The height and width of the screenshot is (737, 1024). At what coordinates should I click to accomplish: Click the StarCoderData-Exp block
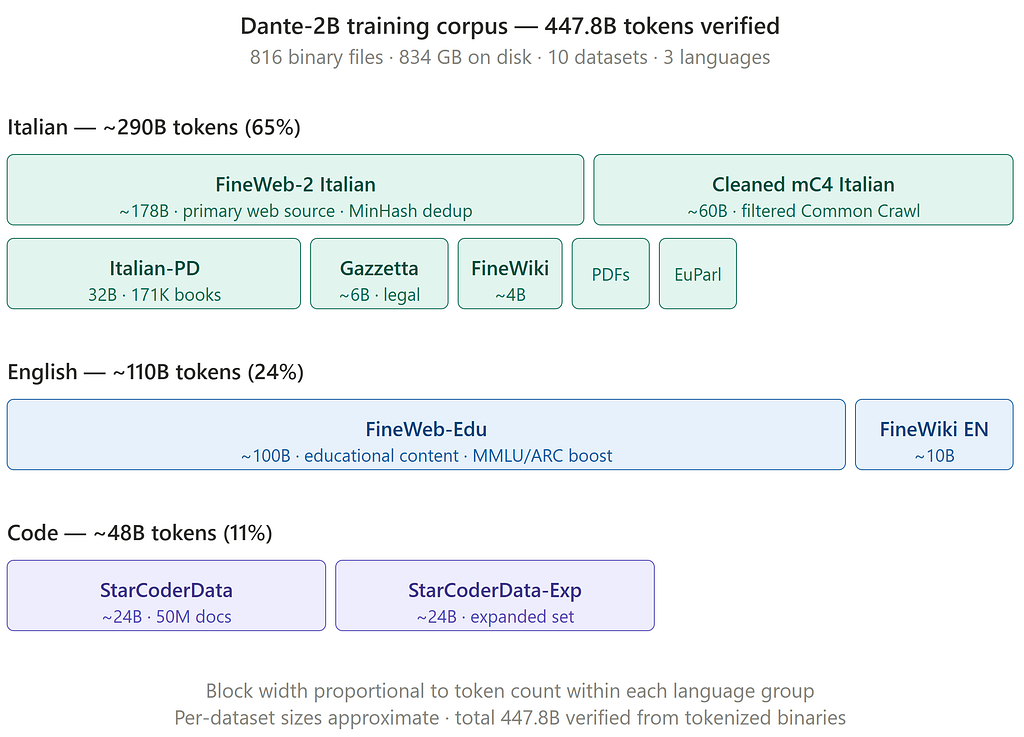(495, 595)
